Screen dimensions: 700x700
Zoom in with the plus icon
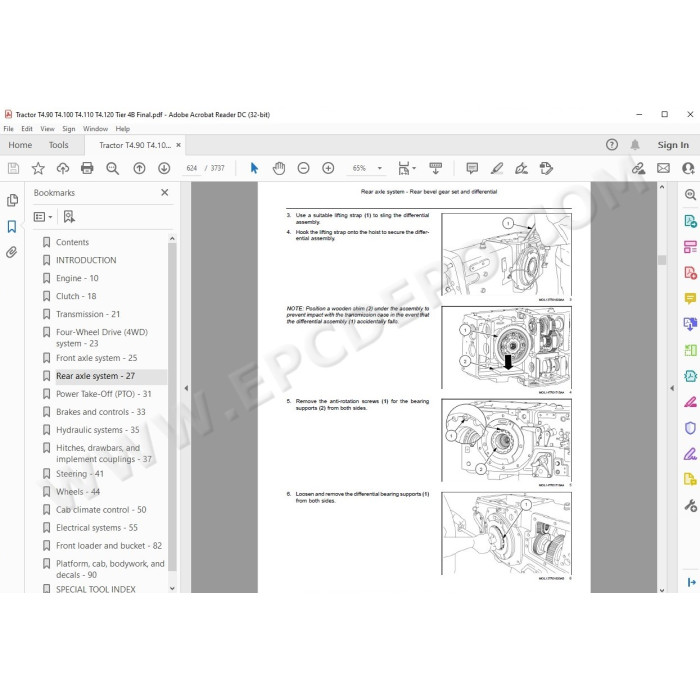point(328,168)
